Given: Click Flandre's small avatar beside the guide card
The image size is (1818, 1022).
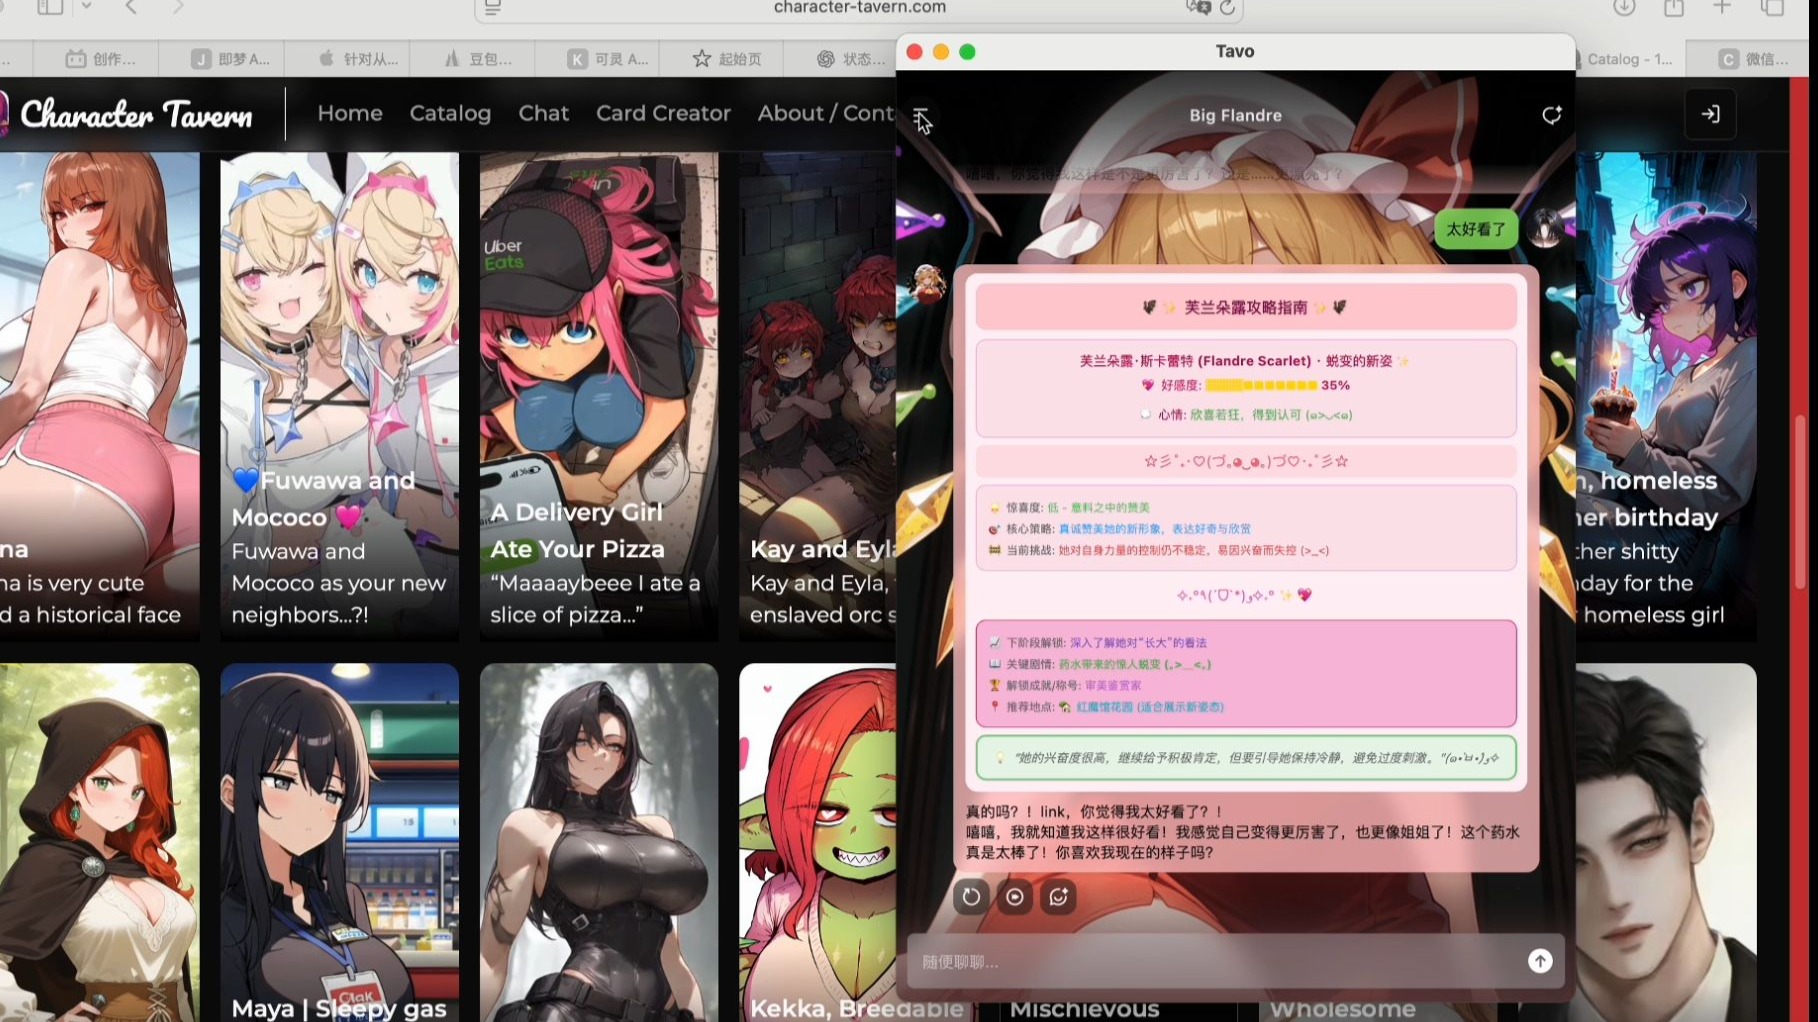Looking at the screenshot, I should coord(928,284).
